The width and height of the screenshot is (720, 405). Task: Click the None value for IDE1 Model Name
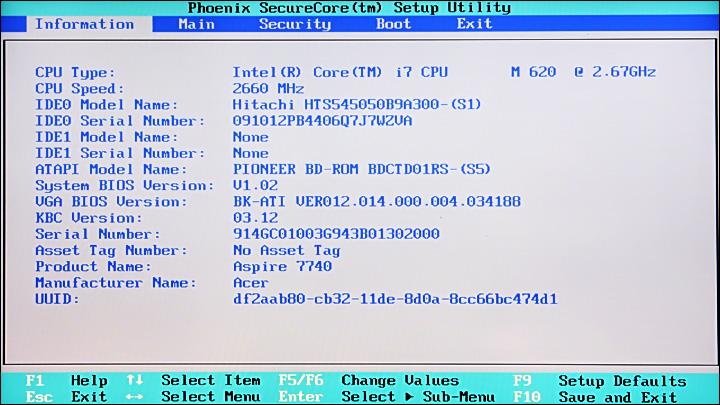[251, 137]
